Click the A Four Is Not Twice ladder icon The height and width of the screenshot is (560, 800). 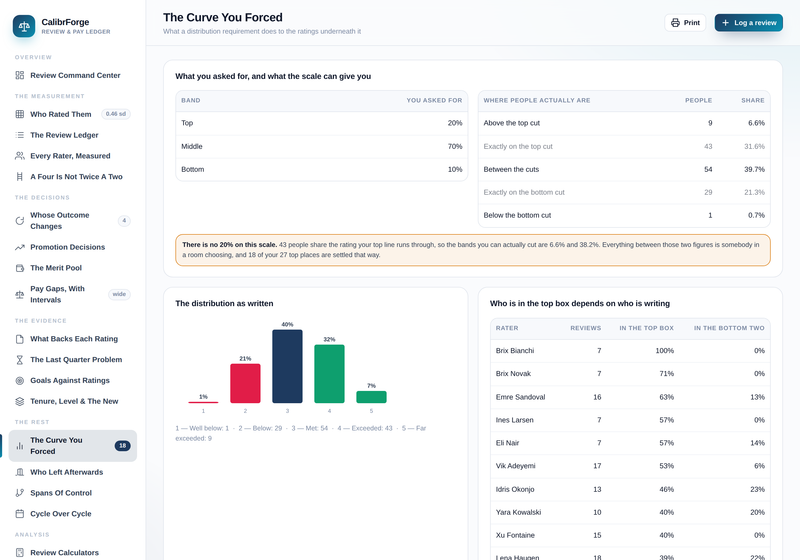[19, 176]
